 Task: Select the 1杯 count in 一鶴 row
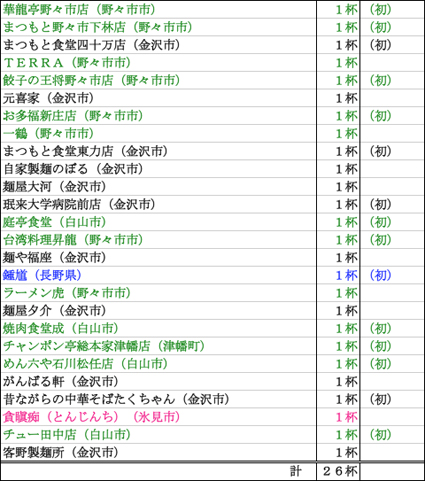[x=346, y=133]
